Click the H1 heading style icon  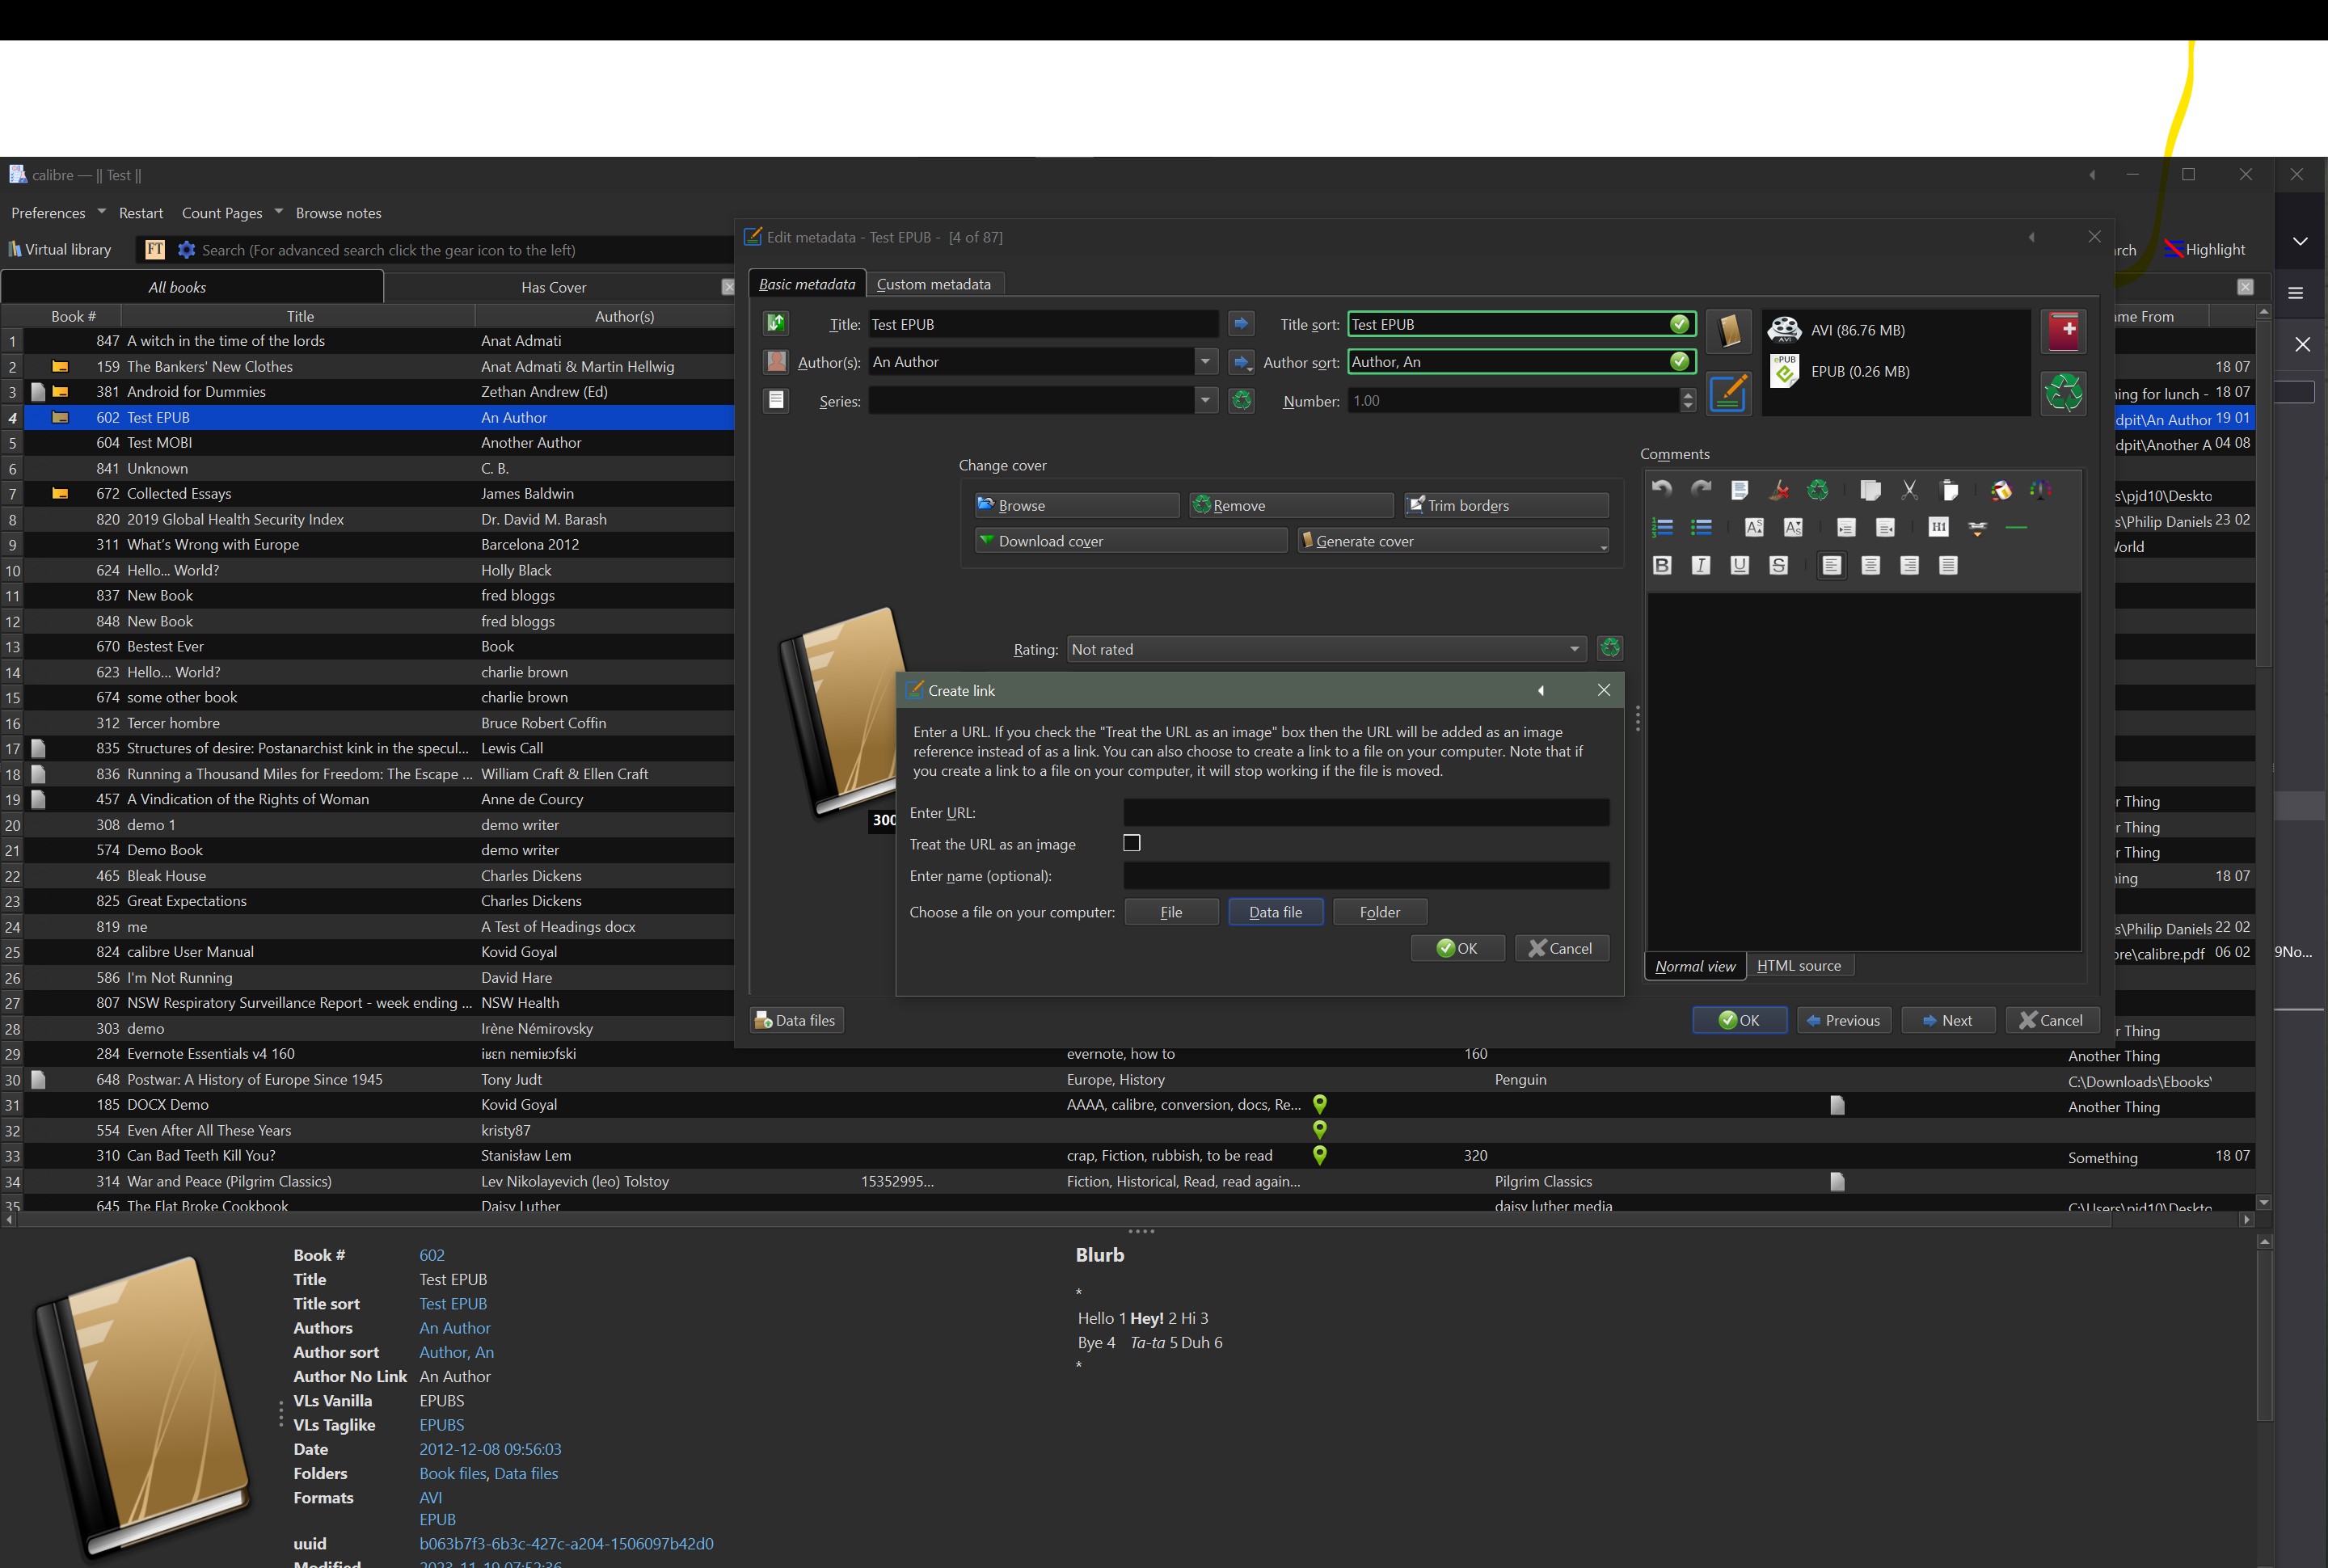[x=1938, y=527]
